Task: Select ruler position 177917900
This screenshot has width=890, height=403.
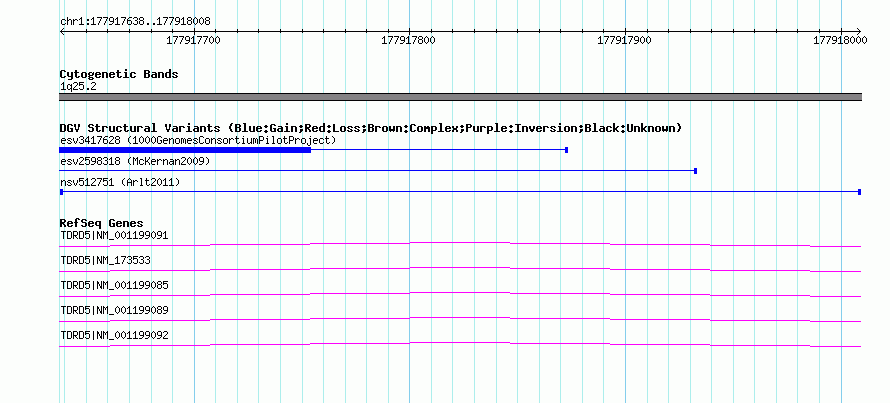Action: click(x=624, y=40)
